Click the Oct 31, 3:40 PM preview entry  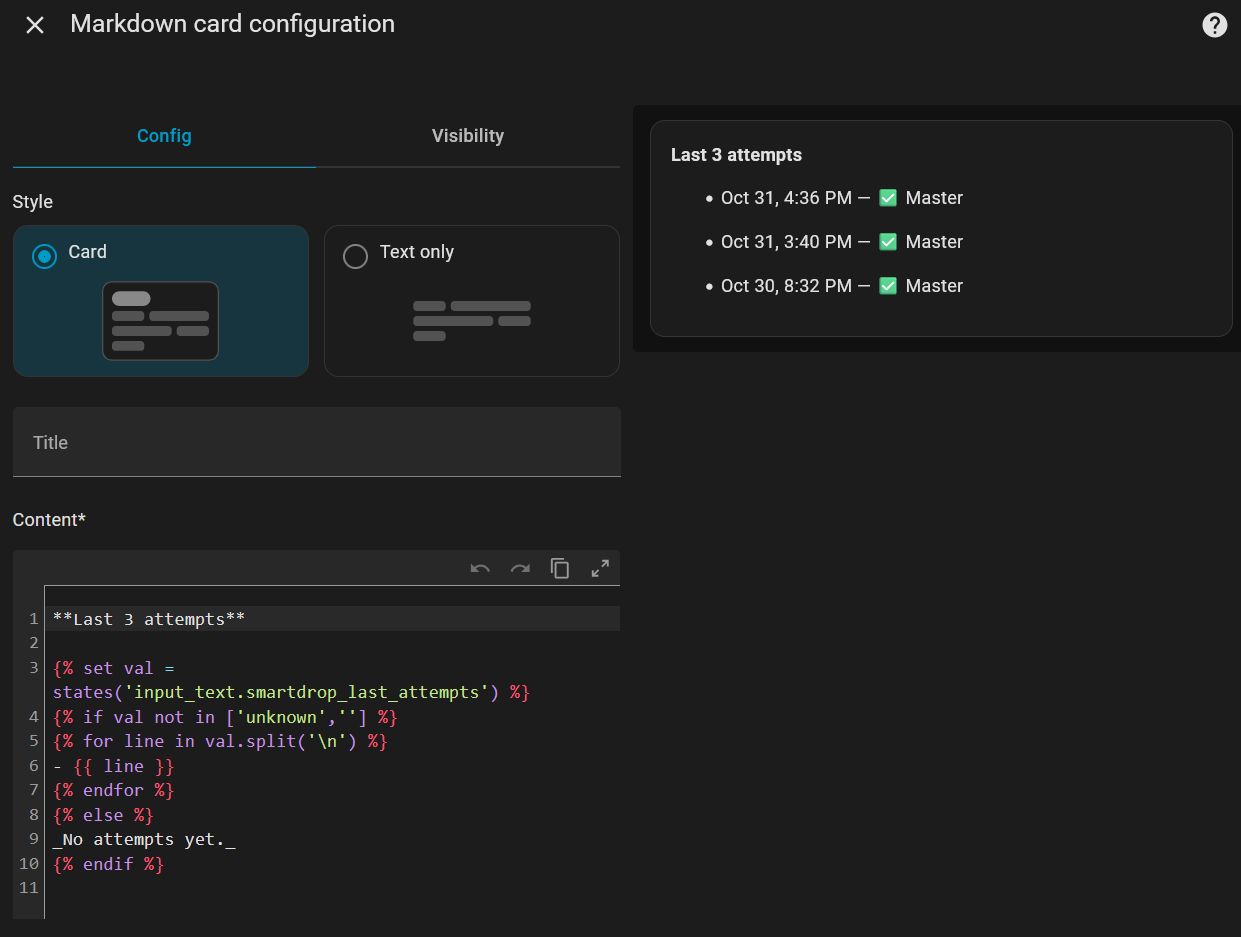coord(786,242)
